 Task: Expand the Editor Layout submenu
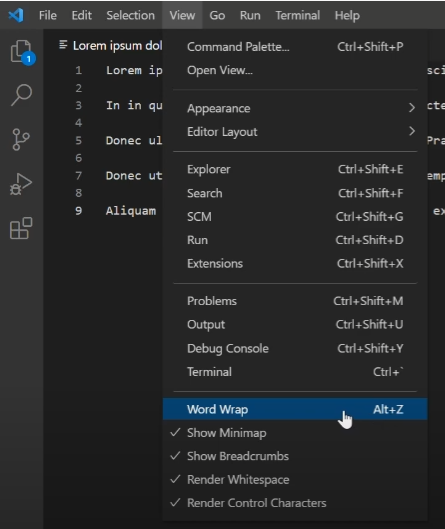(x=295, y=132)
